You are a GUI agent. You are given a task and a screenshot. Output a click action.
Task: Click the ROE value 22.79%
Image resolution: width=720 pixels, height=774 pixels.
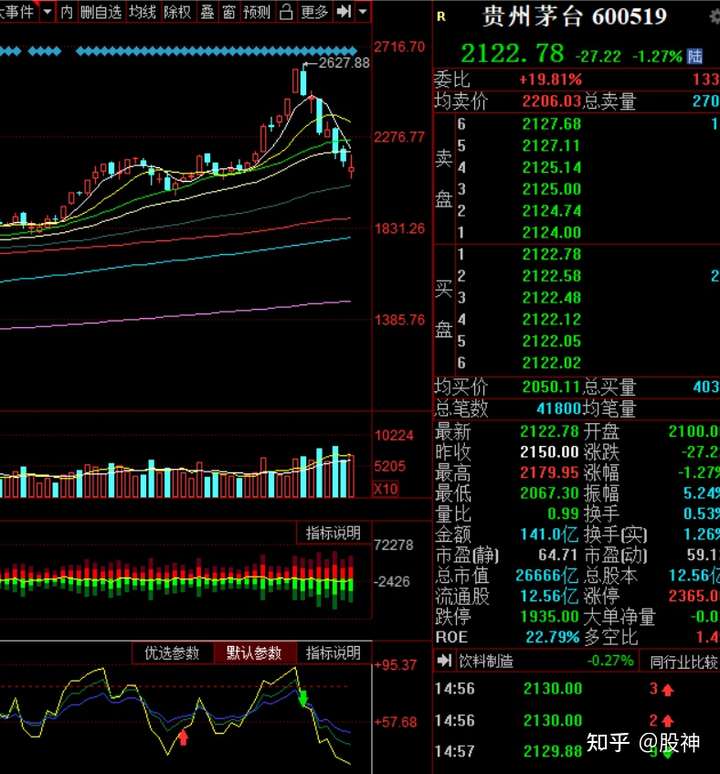(552, 637)
